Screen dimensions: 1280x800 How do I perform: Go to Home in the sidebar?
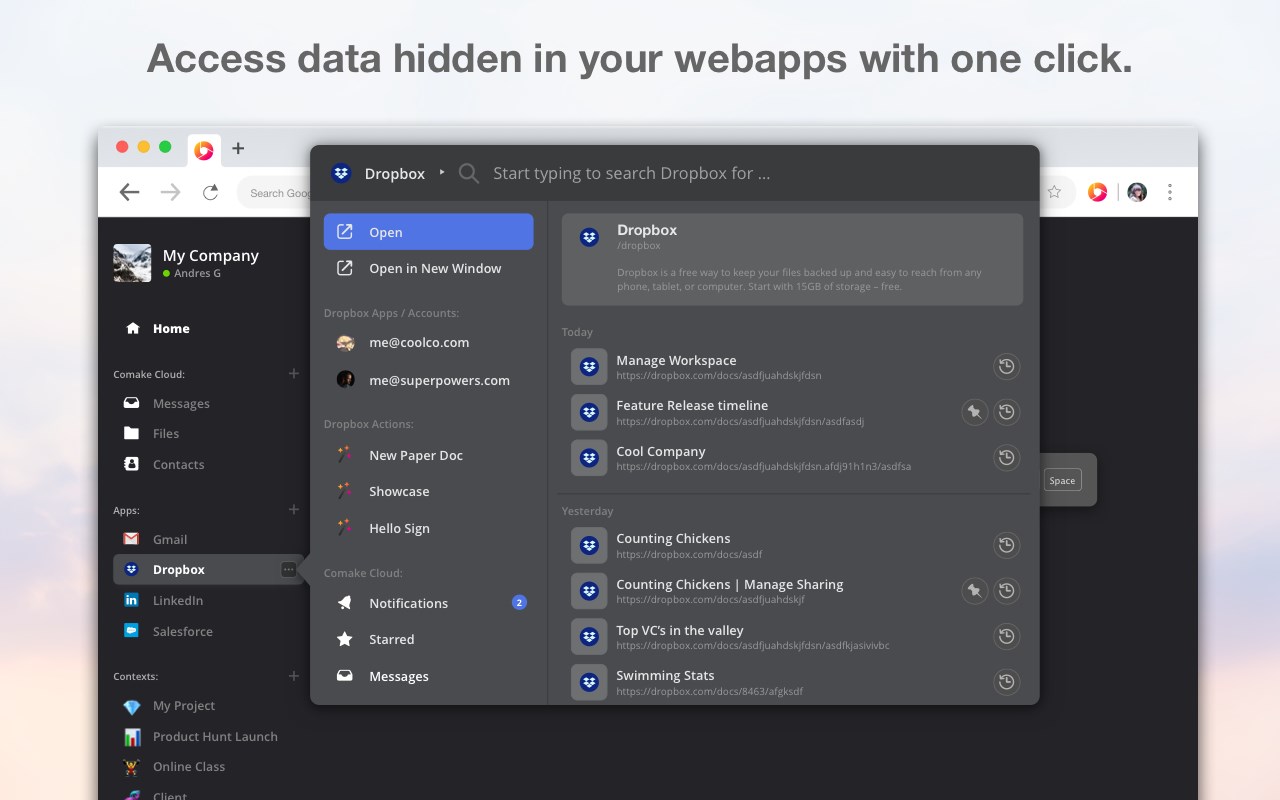coord(171,329)
